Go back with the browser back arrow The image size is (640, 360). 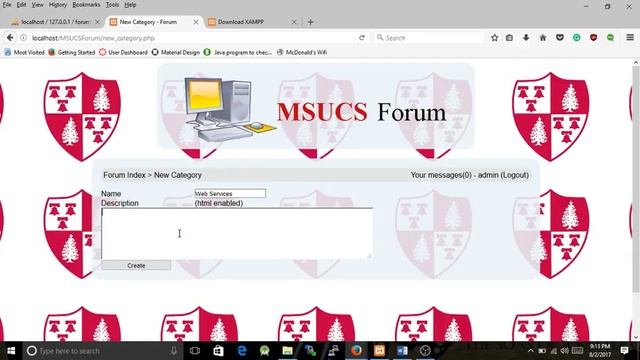coord(10,38)
